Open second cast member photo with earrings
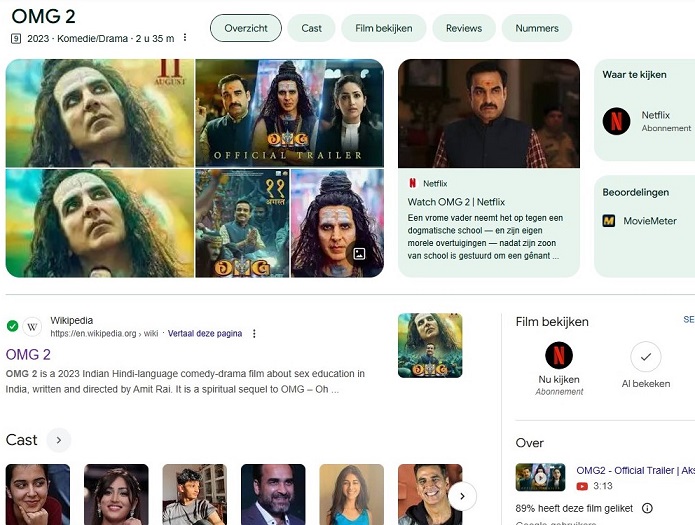695x525 pixels. coord(116,494)
